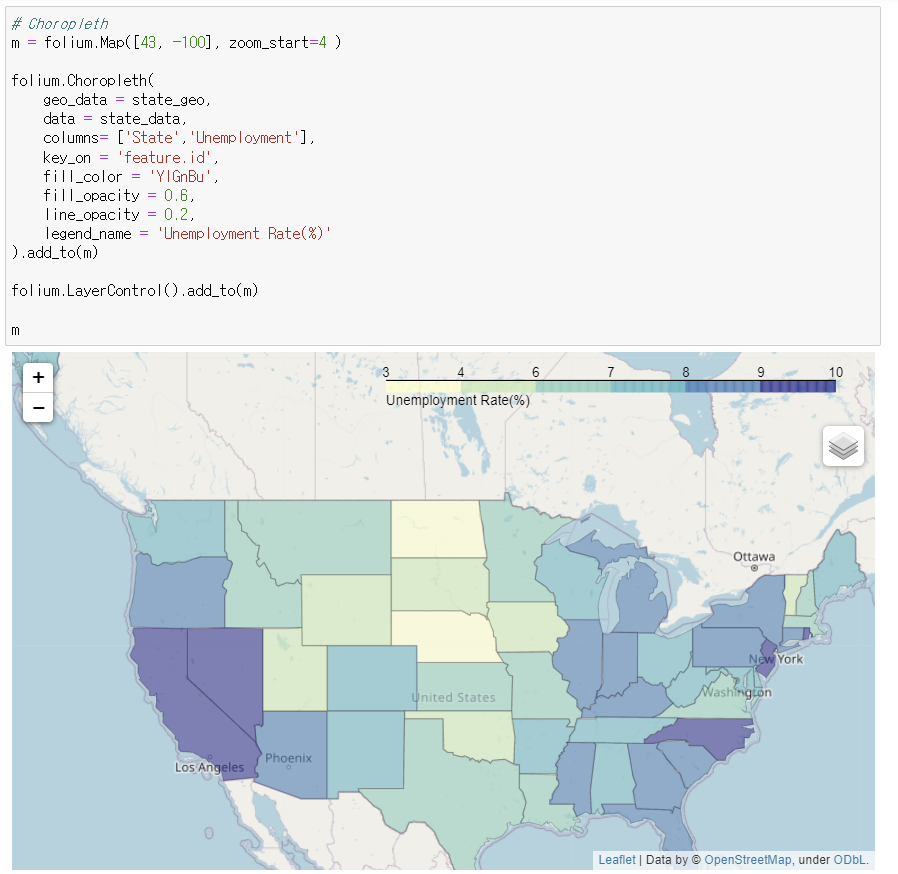The image size is (898, 874).
Task: Click the columns State Unemployment code line
Action: click(x=179, y=138)
